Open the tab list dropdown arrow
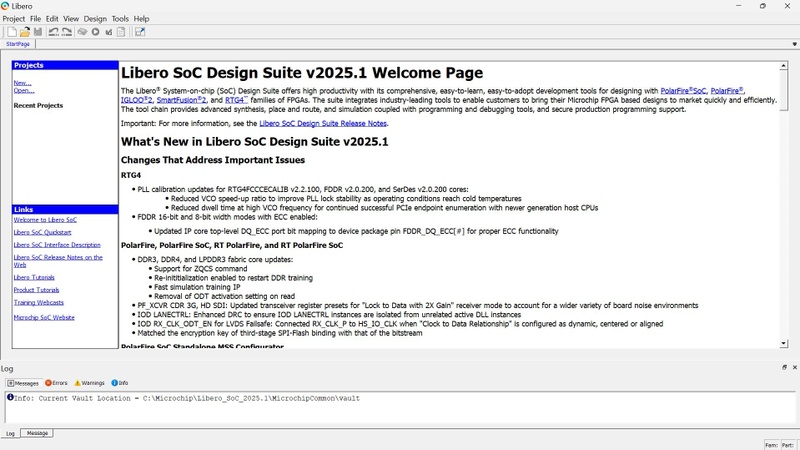The image size is (800, 450). (x=794, y=44)
